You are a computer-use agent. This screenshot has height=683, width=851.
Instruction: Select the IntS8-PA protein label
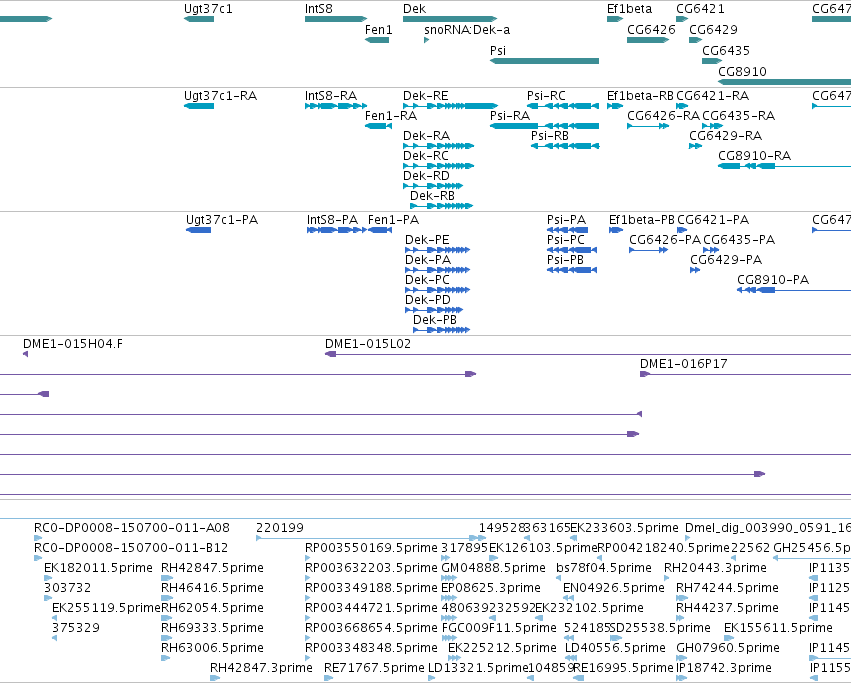coord(333,220)
